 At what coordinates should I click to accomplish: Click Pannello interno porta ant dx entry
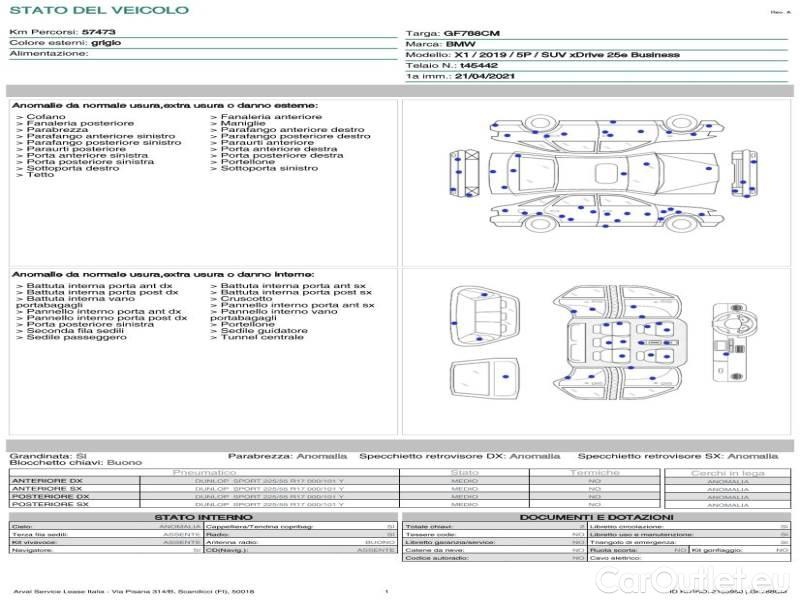tap(98, 311)
